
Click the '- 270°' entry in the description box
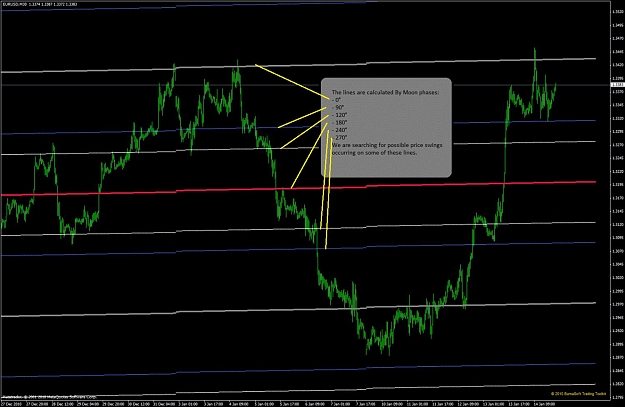click(x=339, y=138)
